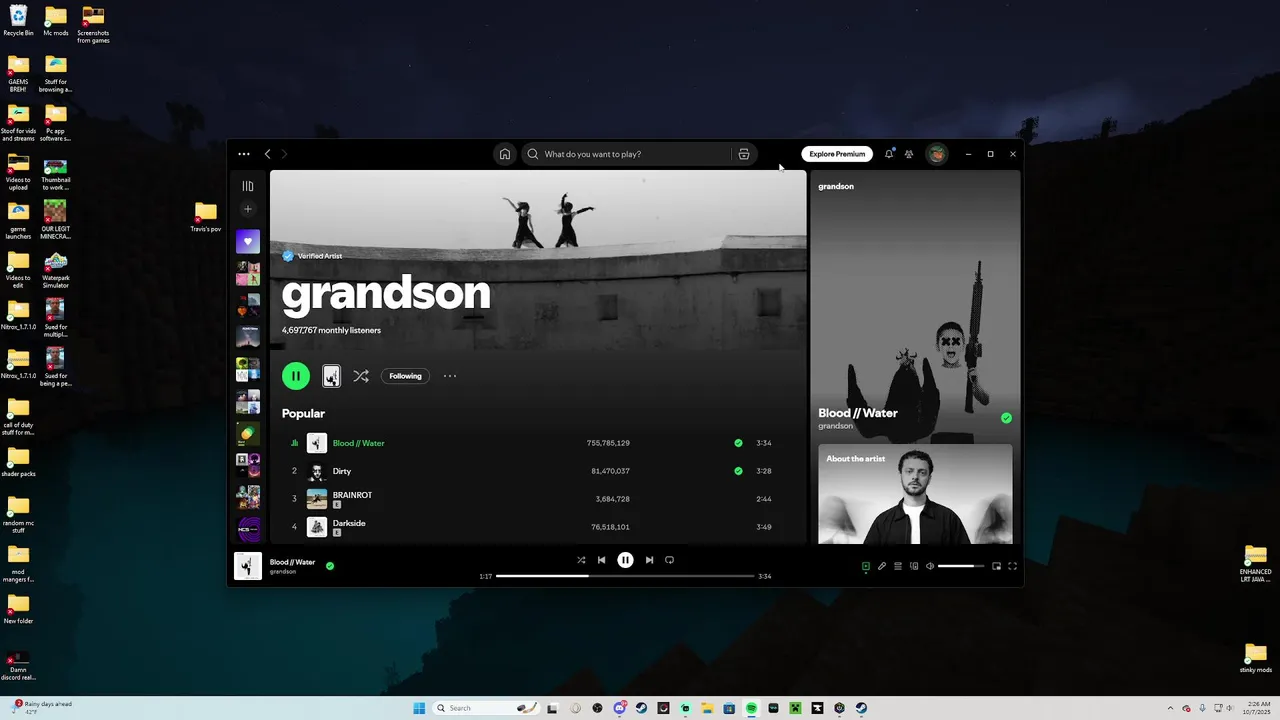Open grandson artist link in player bar
The image size is (1280, 720).
click(x=283, y=572)
